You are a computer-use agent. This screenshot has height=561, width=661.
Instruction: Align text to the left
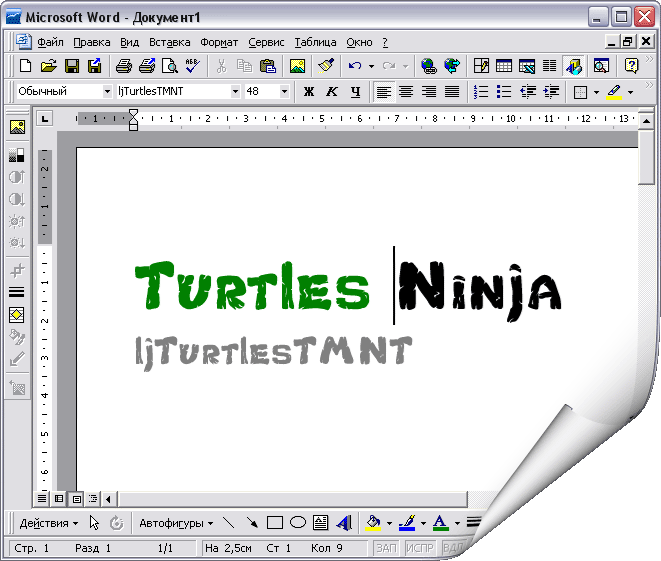pyautogui.click(x=384, y=91)
